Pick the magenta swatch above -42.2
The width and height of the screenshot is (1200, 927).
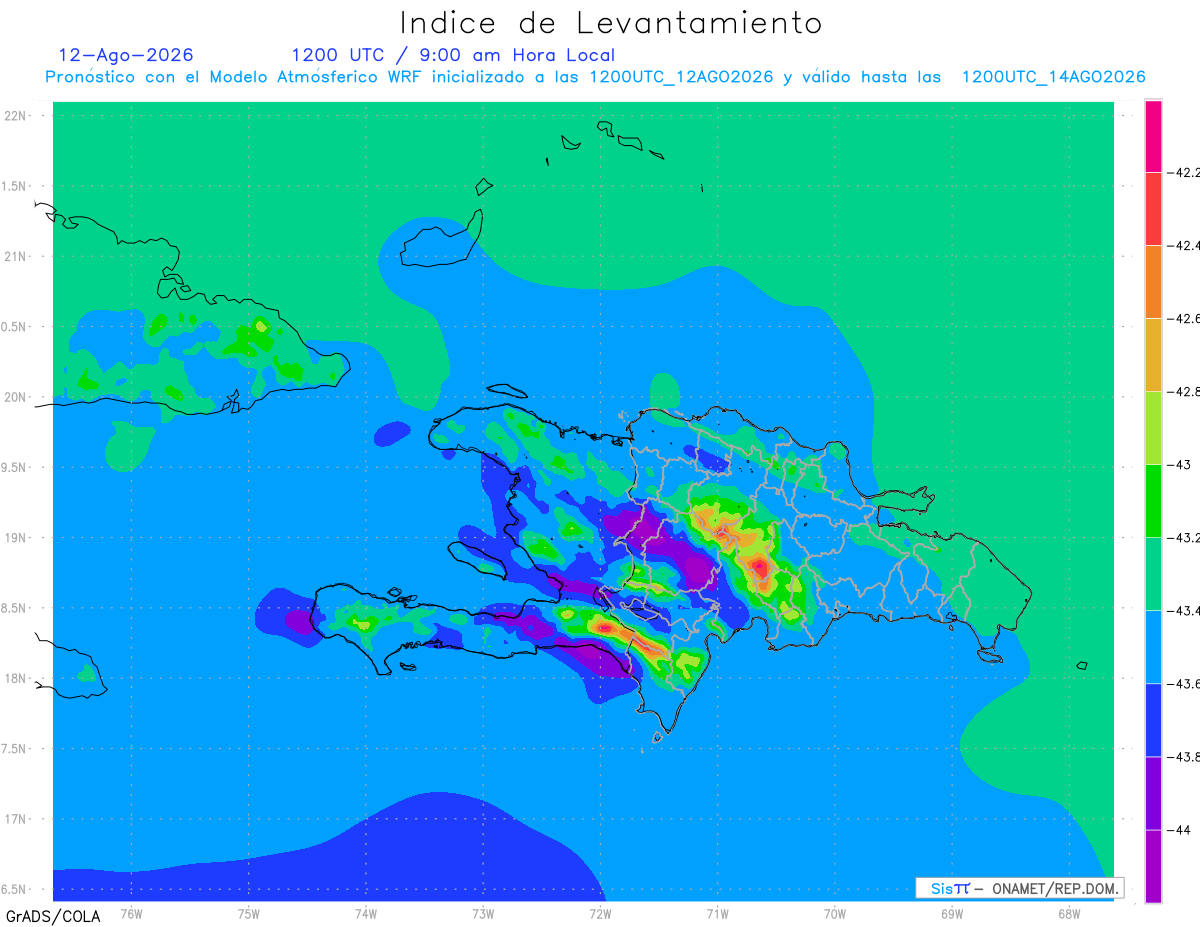coord(1153,136)
